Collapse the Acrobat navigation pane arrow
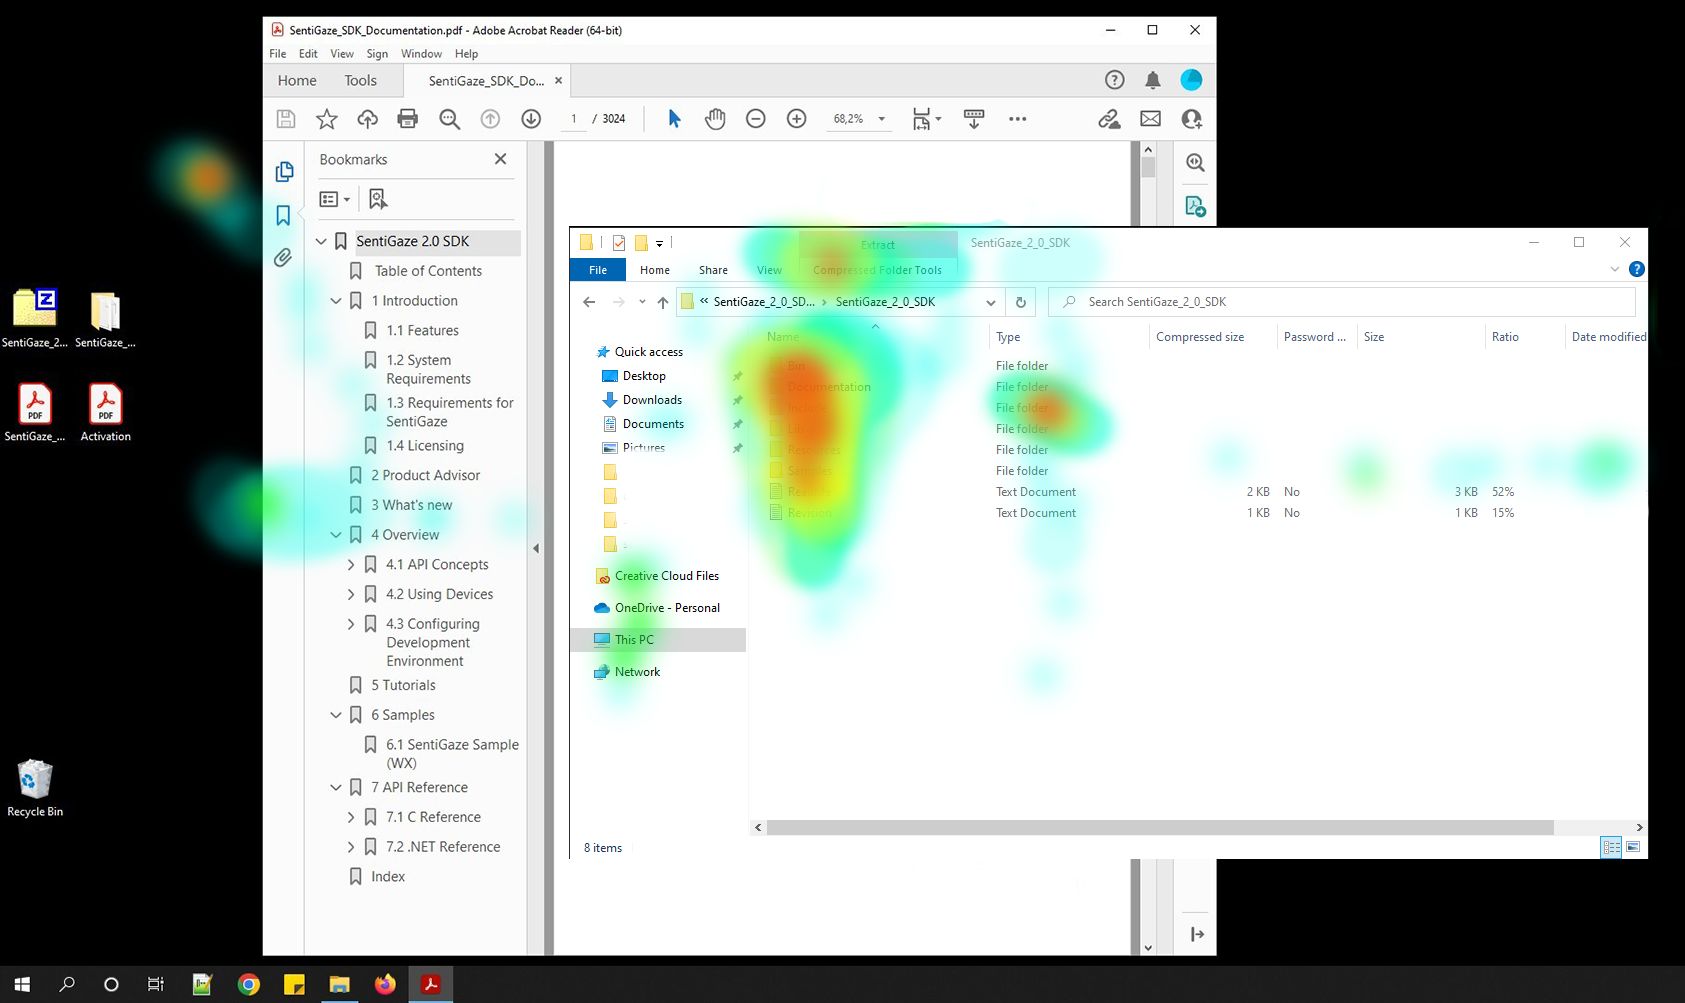 (536, 549)
